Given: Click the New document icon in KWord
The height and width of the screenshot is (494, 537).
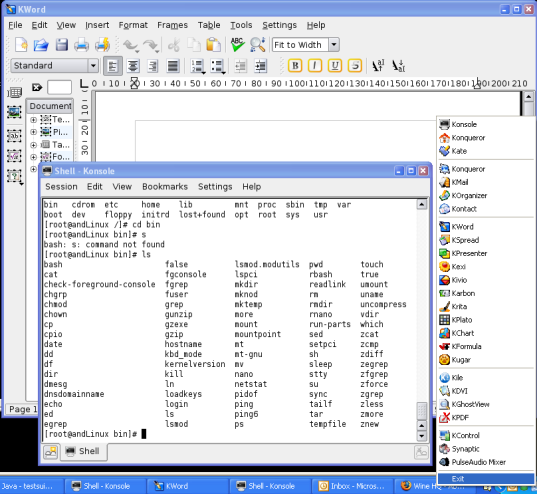Looking at the screenshot, I should pyautogui.click(x=21, y=45).
